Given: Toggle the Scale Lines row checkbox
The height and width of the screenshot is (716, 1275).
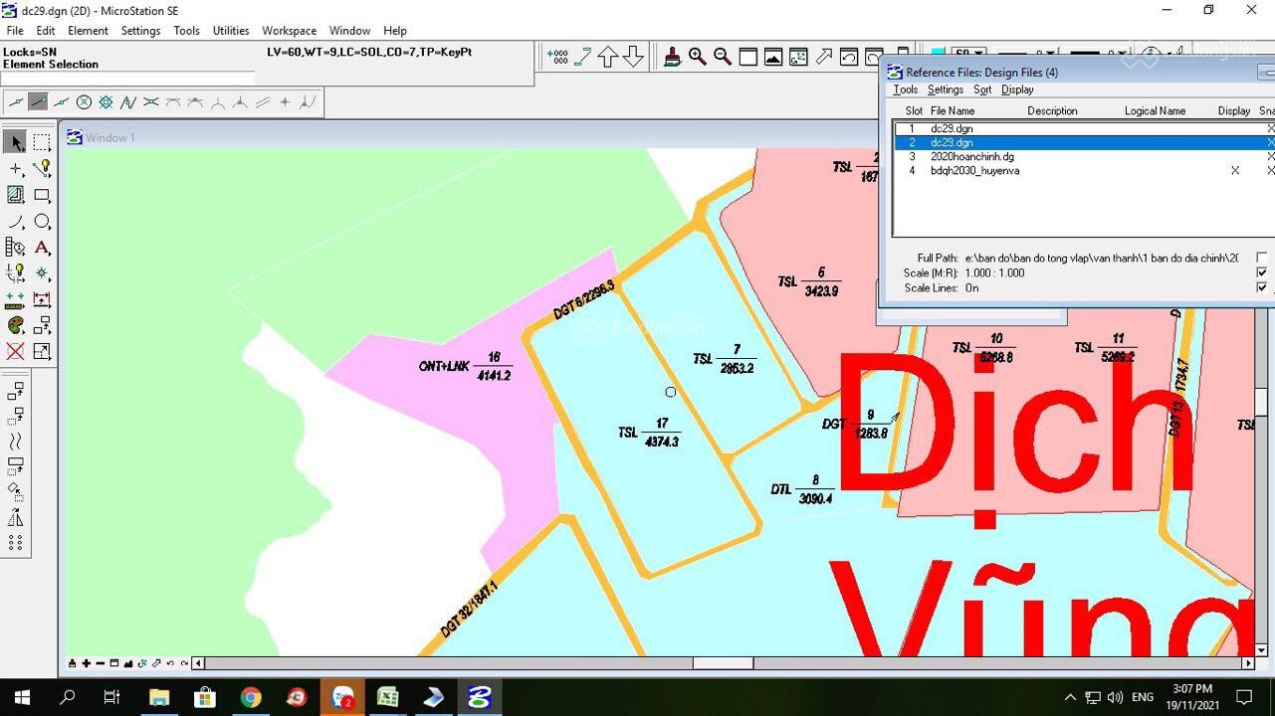Looking at the screenshot, I should click(x=1262, y=288).
